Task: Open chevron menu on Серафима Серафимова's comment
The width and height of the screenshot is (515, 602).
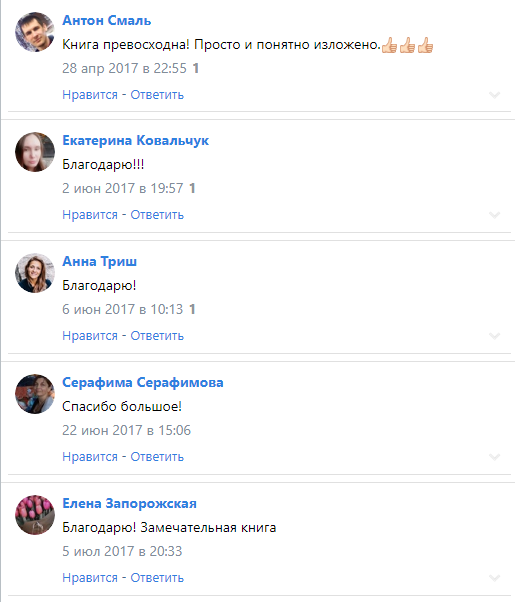Action: pyautogui.click(x=494, y=457)
